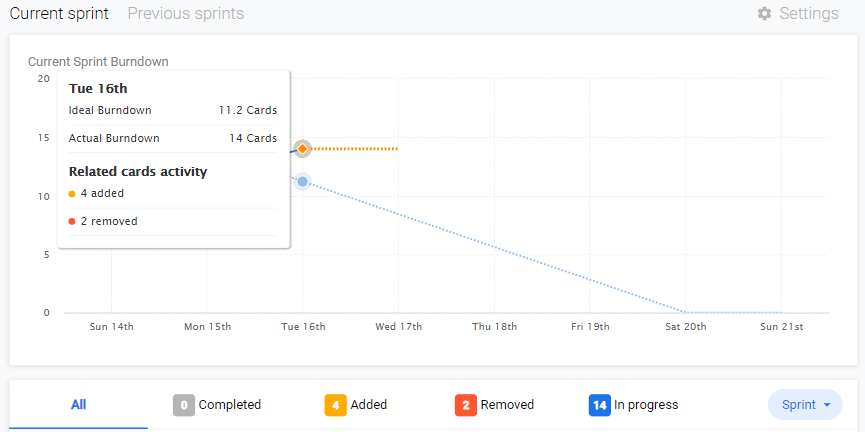Open the Settings gear icon
Screen dimensions: 865x432
[765, 14]
